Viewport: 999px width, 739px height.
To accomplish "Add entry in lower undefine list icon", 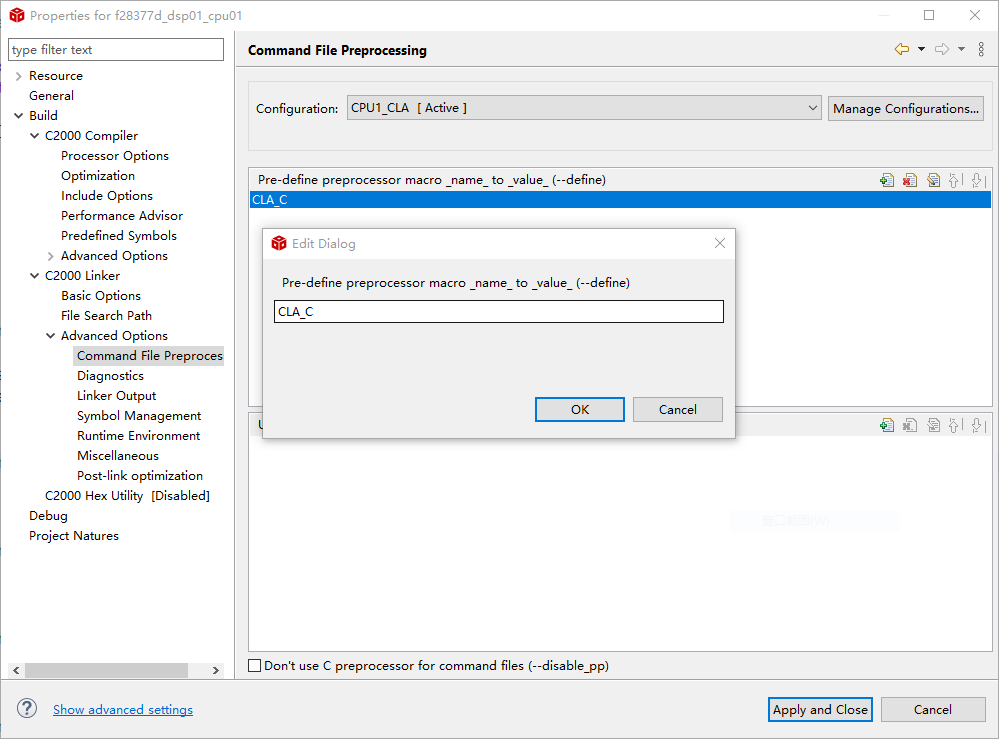I will point(887,425).
